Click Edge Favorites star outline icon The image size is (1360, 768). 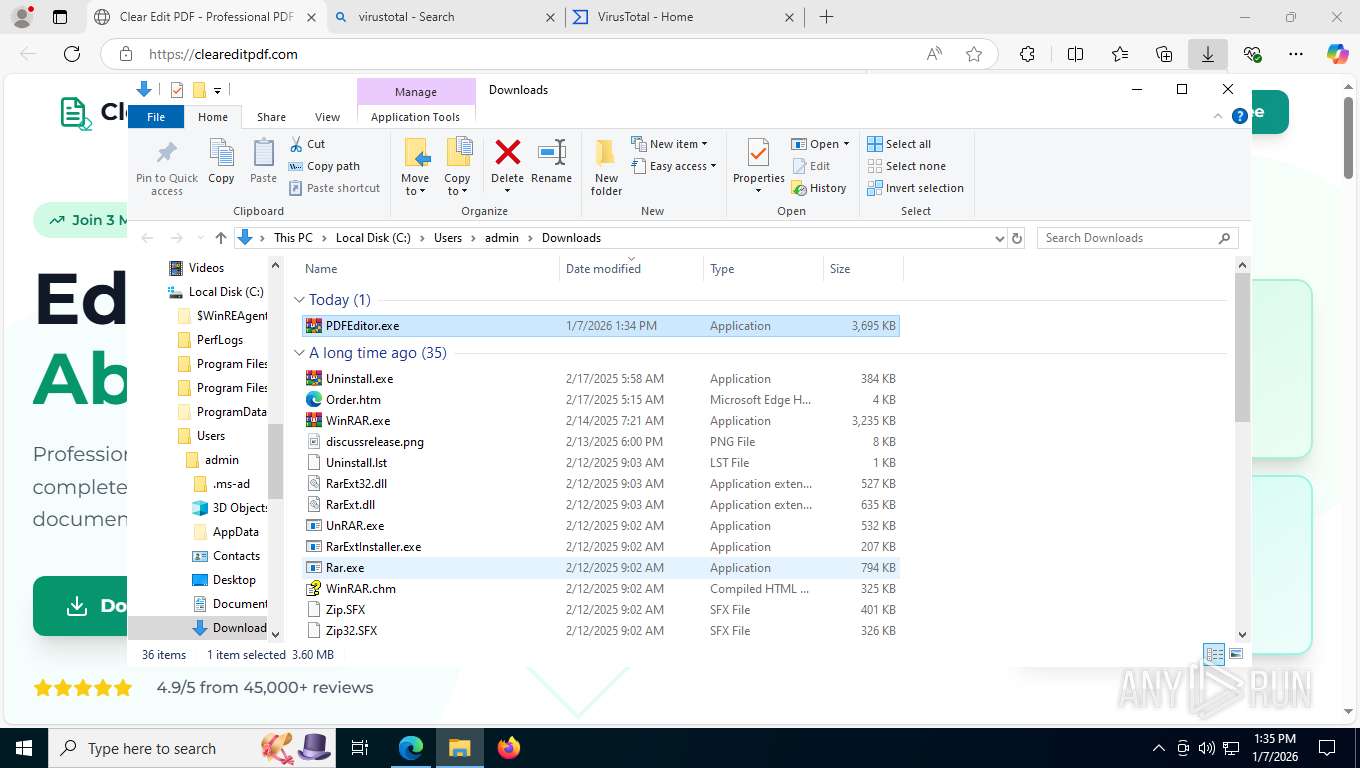974,54
